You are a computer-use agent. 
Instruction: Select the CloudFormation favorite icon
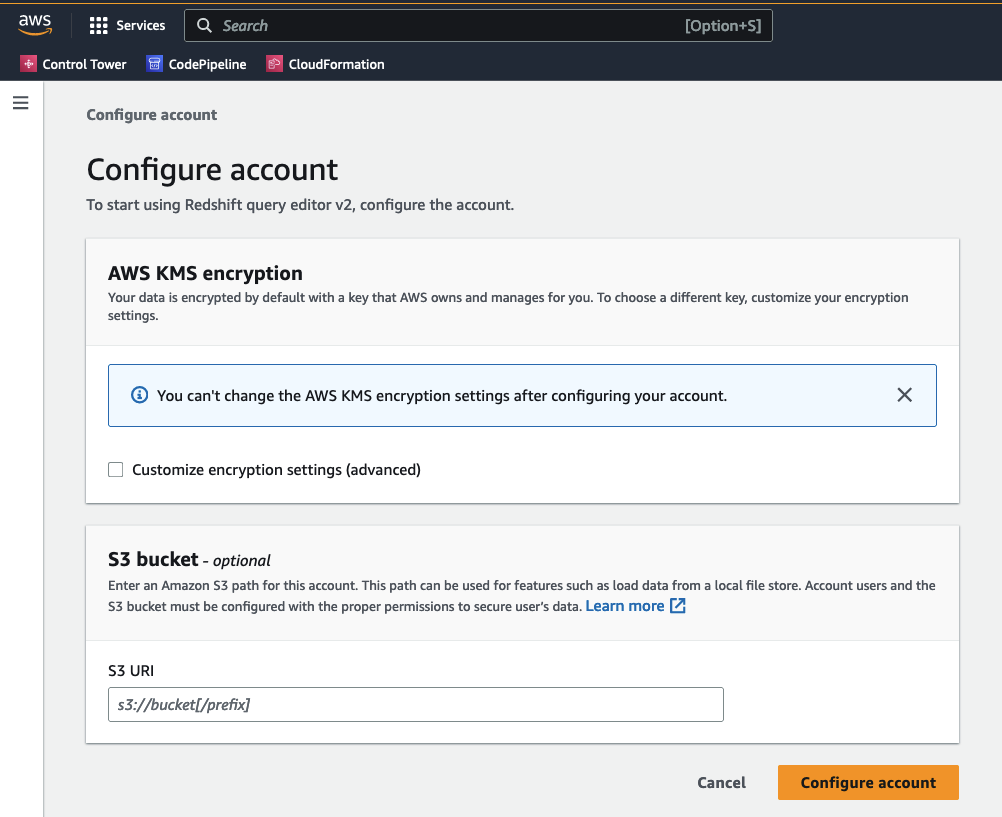(x=273, y=63)
